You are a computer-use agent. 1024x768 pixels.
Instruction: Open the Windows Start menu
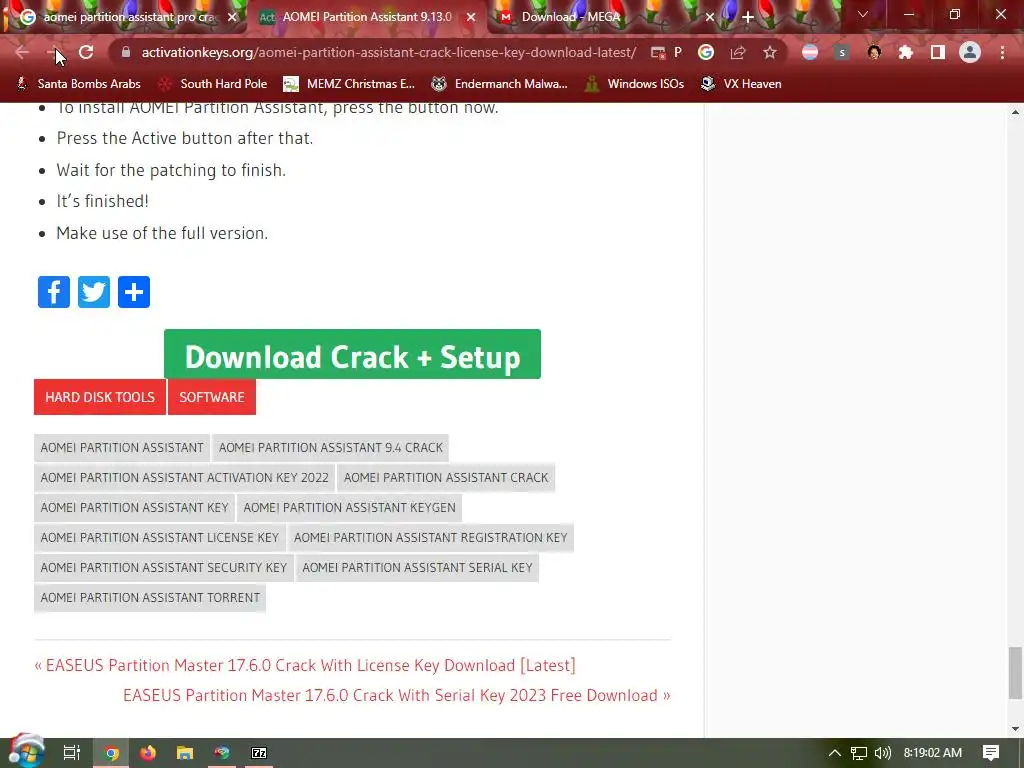[x=26, y=752]
